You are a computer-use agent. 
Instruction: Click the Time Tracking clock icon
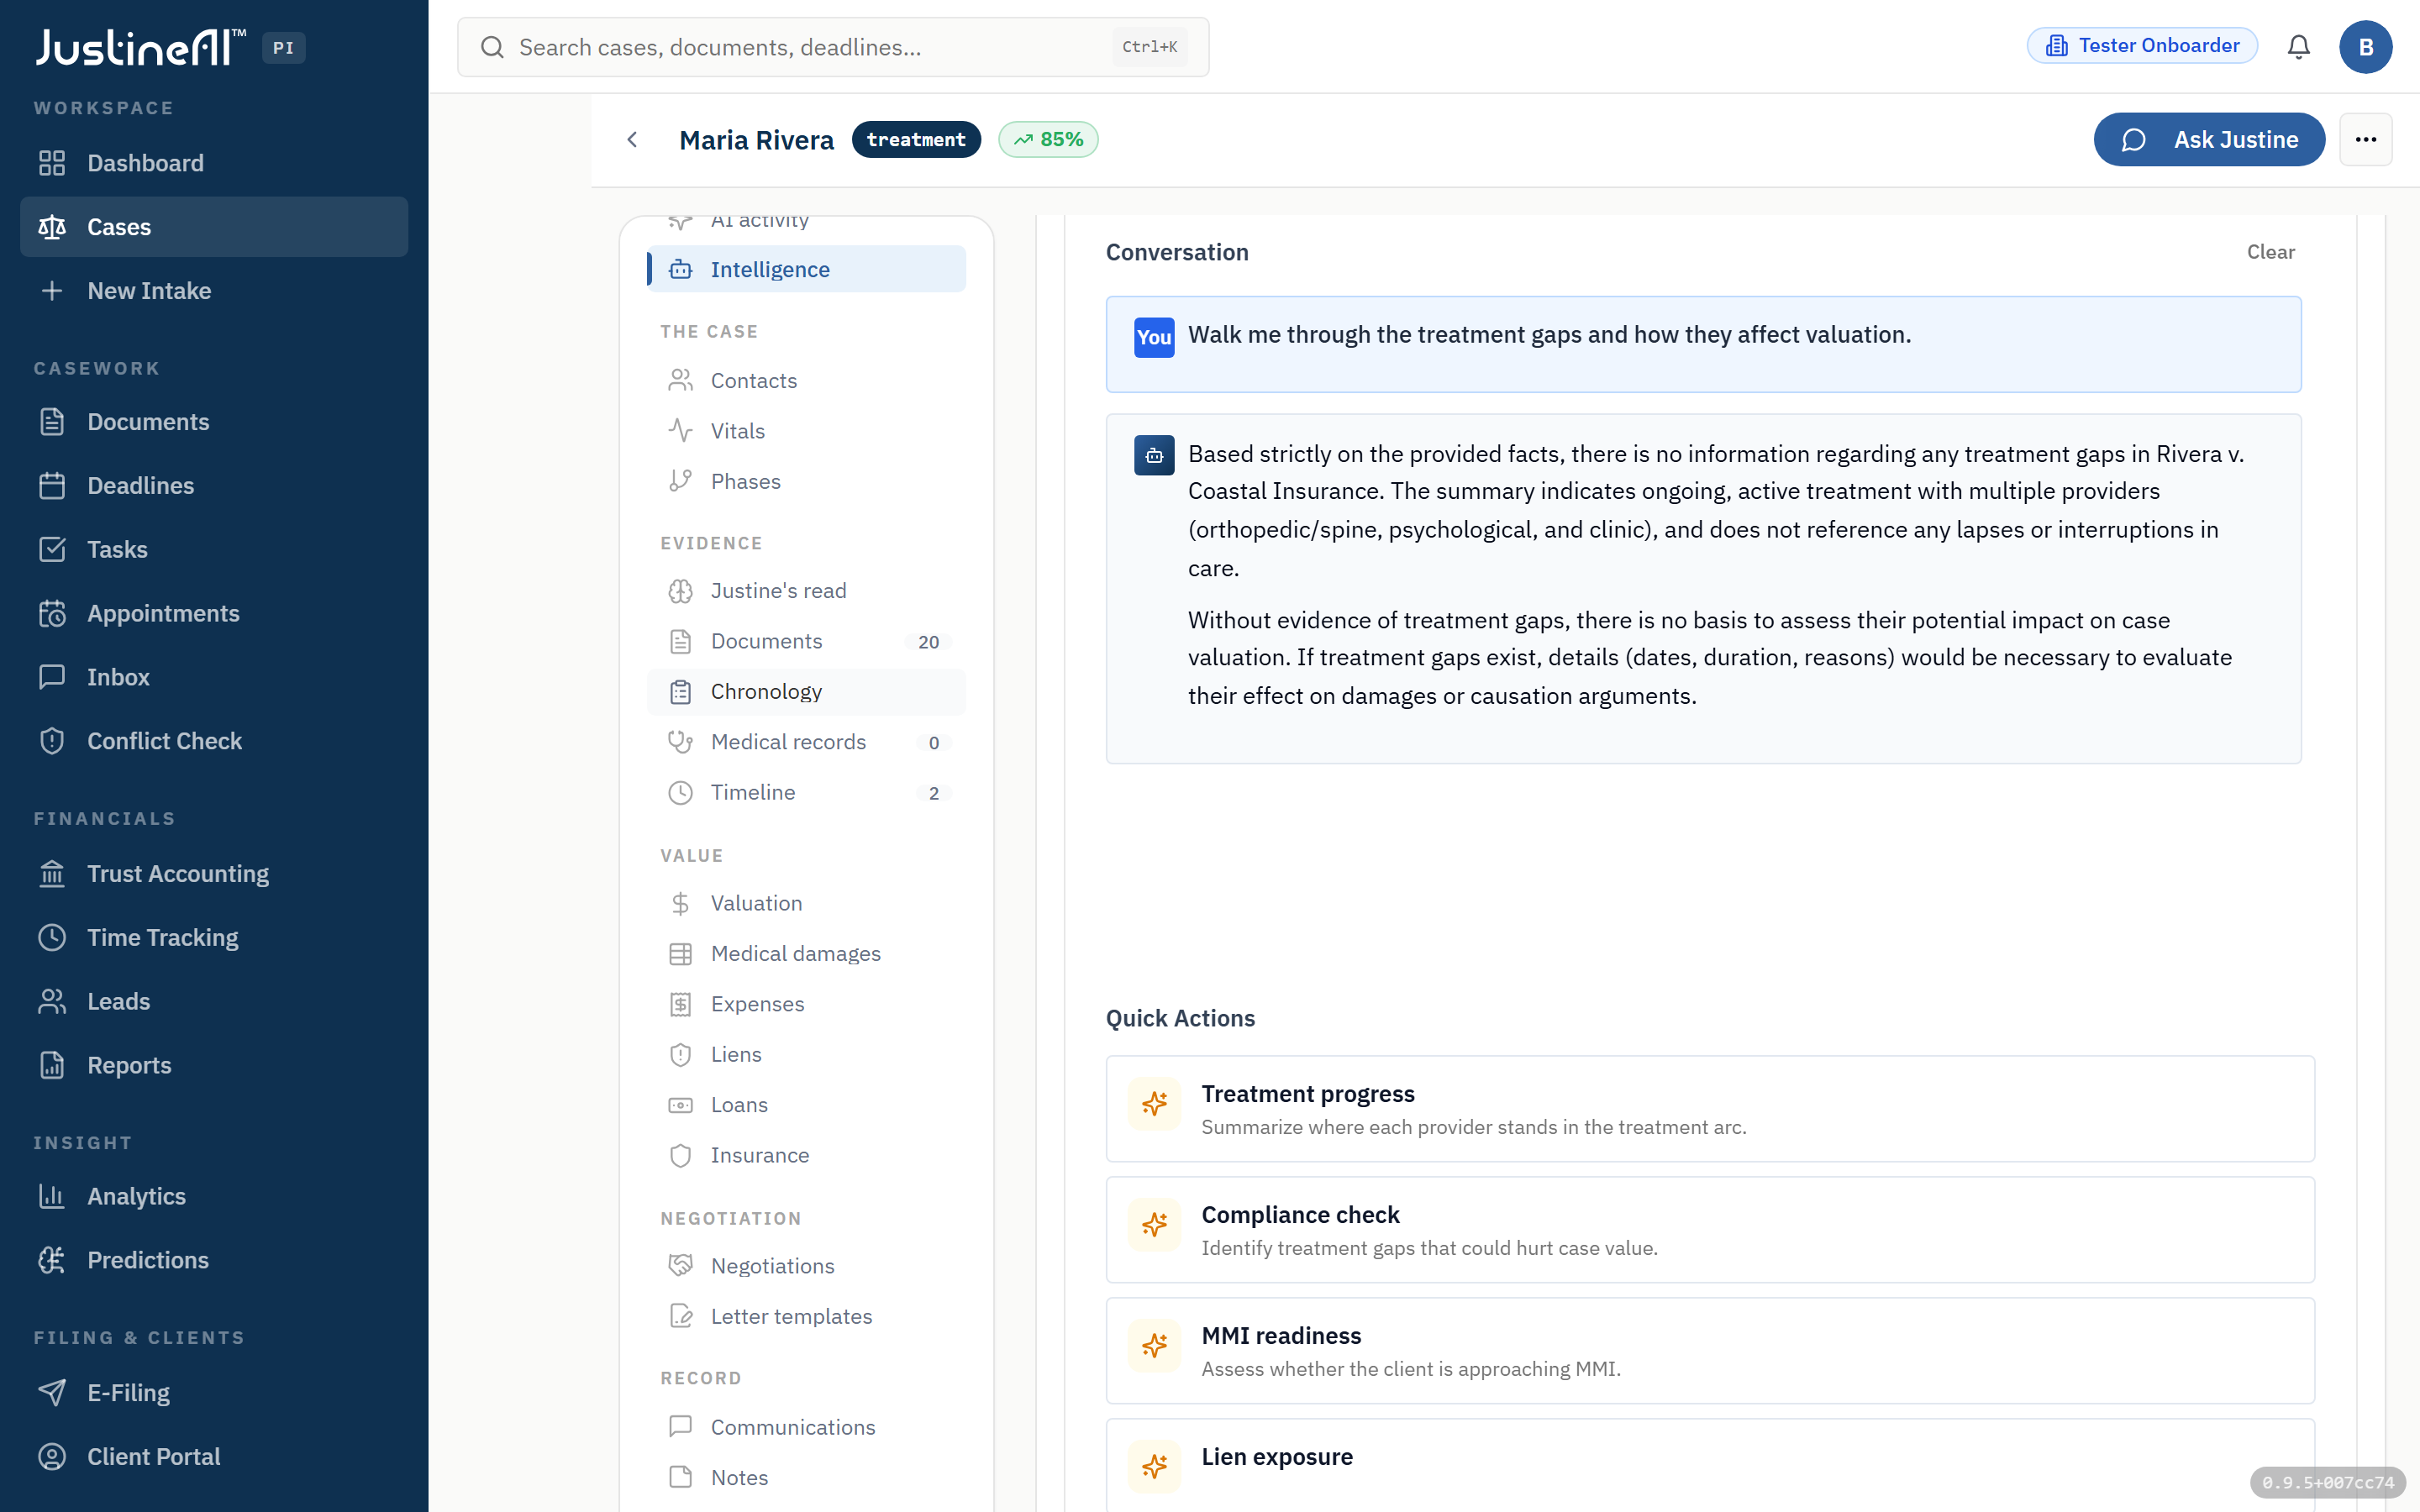point(52,938)
